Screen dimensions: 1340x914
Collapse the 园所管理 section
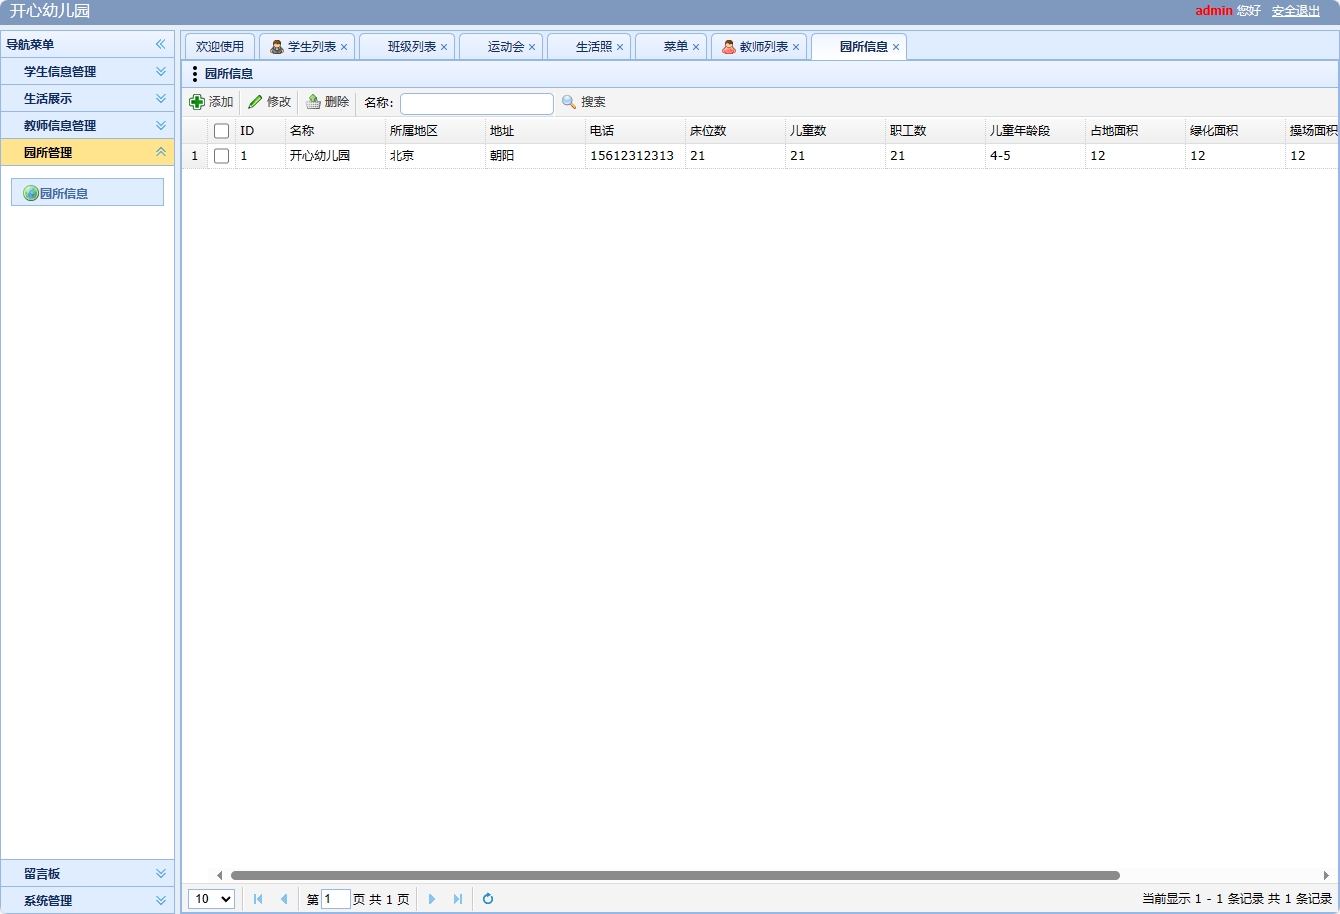[160, 152]
